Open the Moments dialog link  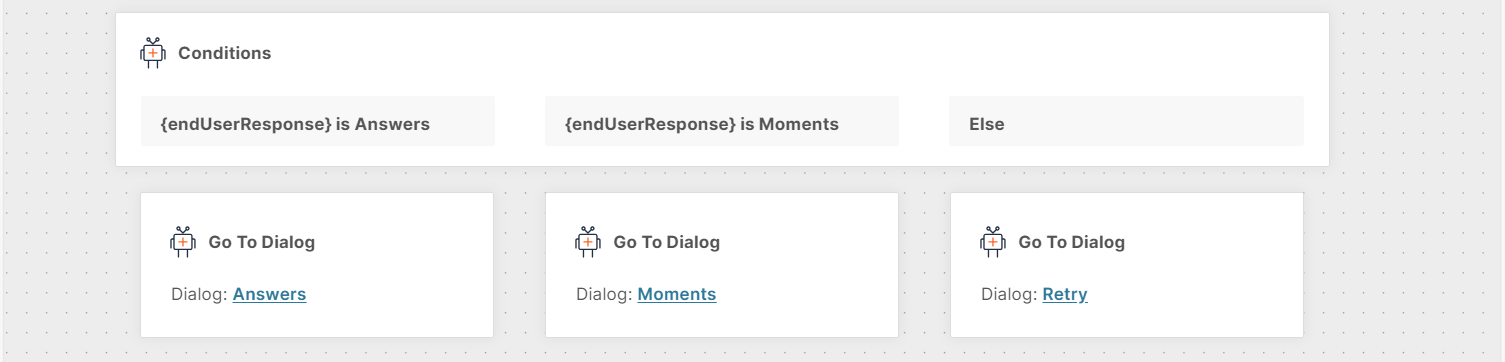coord(677,294)
